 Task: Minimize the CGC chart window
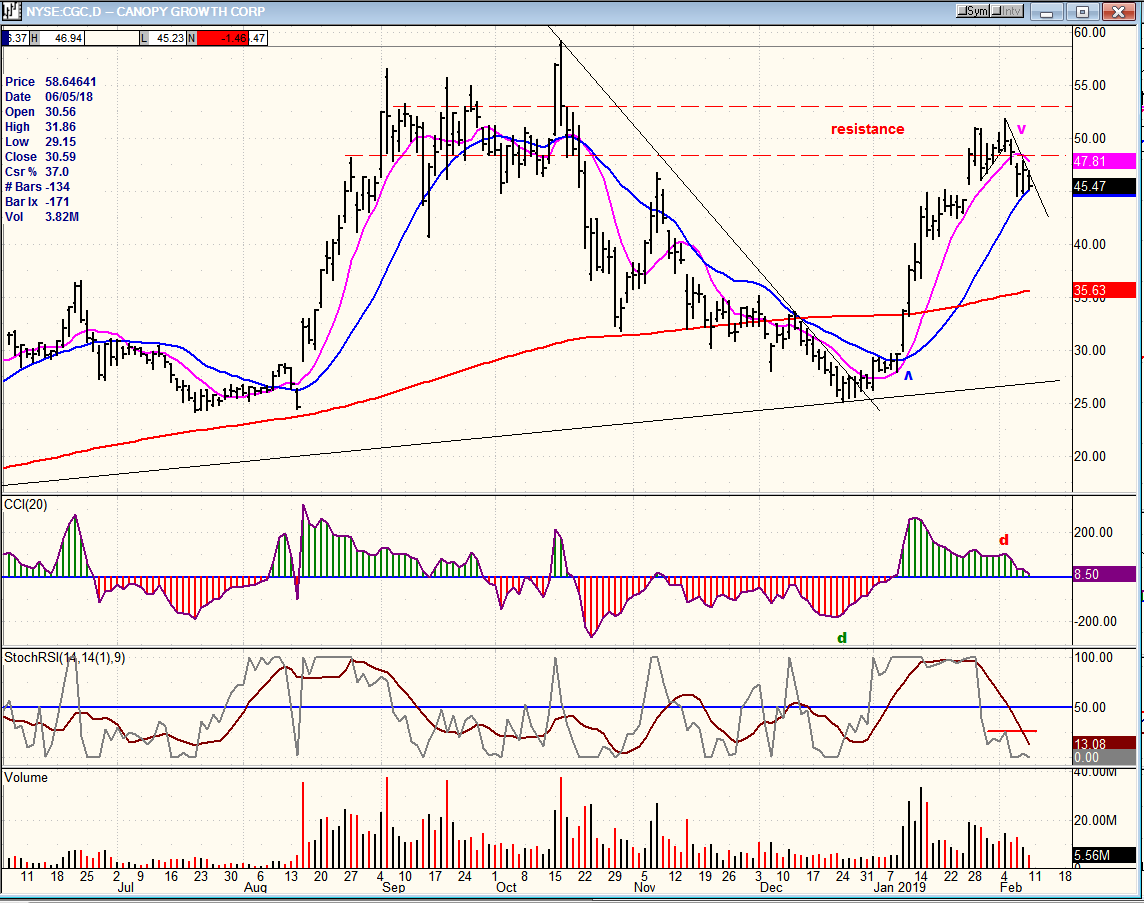click(1048, 12)
